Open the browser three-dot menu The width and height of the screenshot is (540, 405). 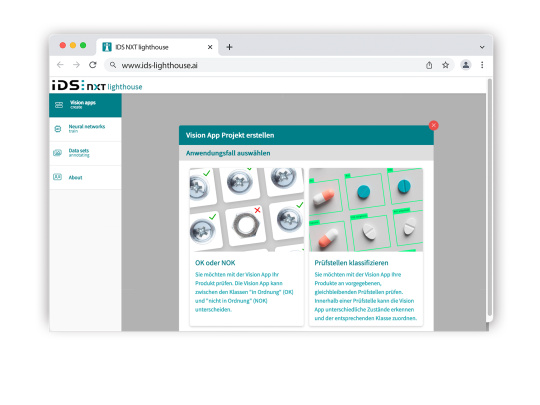pyautogui.click(x=482, y=65)
